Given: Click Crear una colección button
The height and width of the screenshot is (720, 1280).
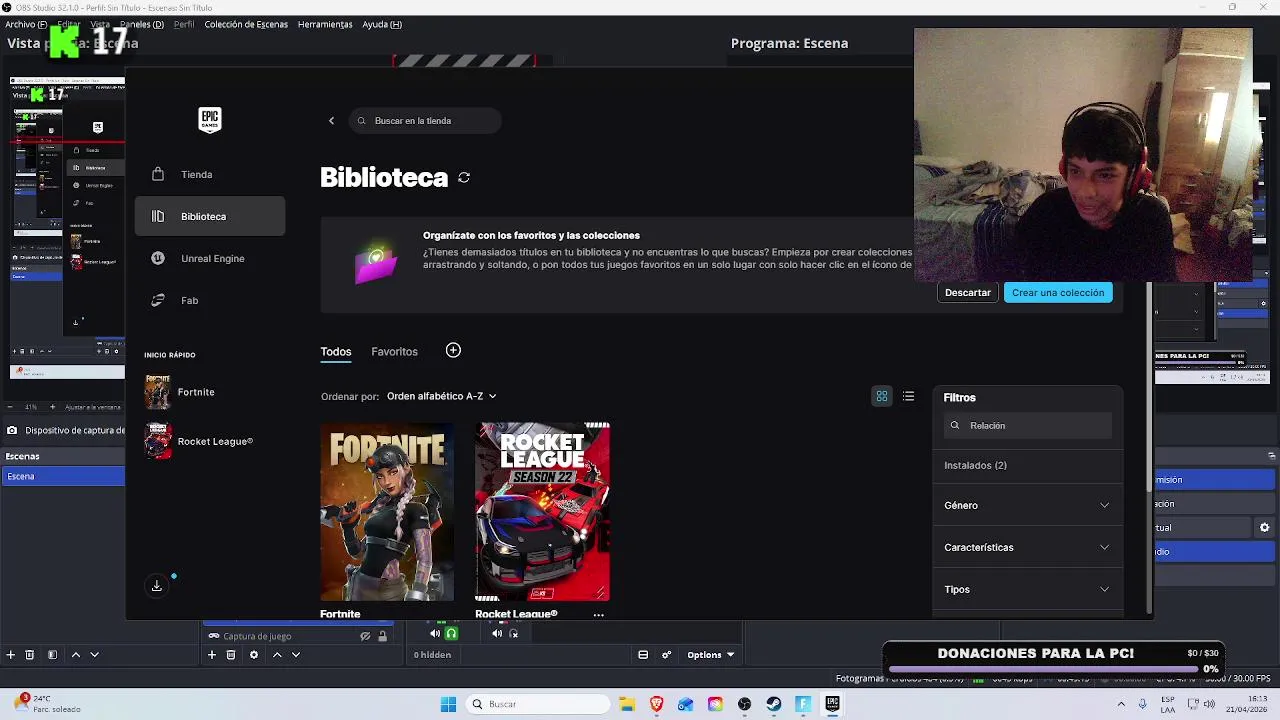Looking at the screenshot, I should [1058, 293].
